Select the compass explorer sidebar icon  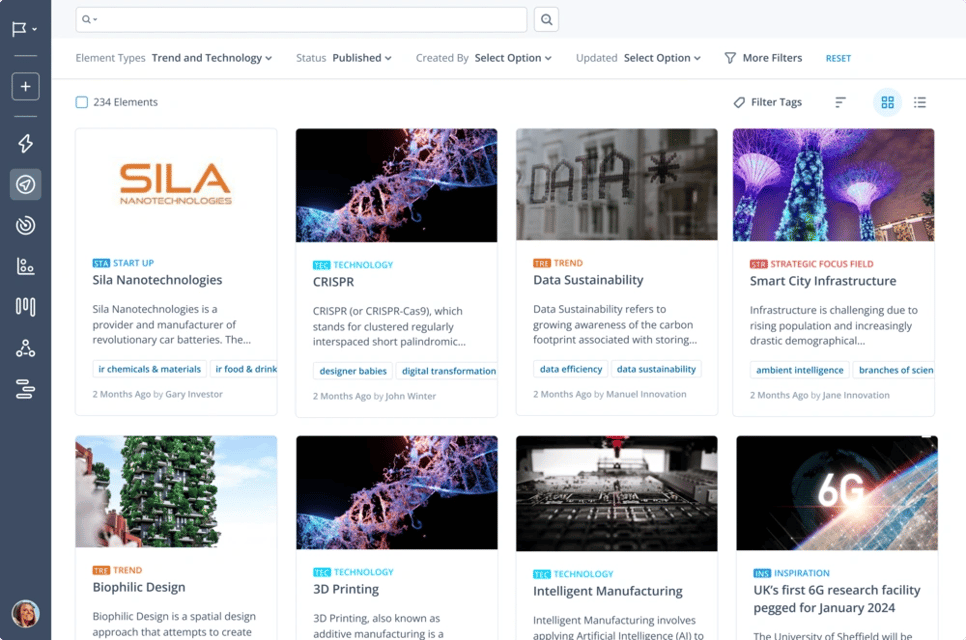(26, 185)
